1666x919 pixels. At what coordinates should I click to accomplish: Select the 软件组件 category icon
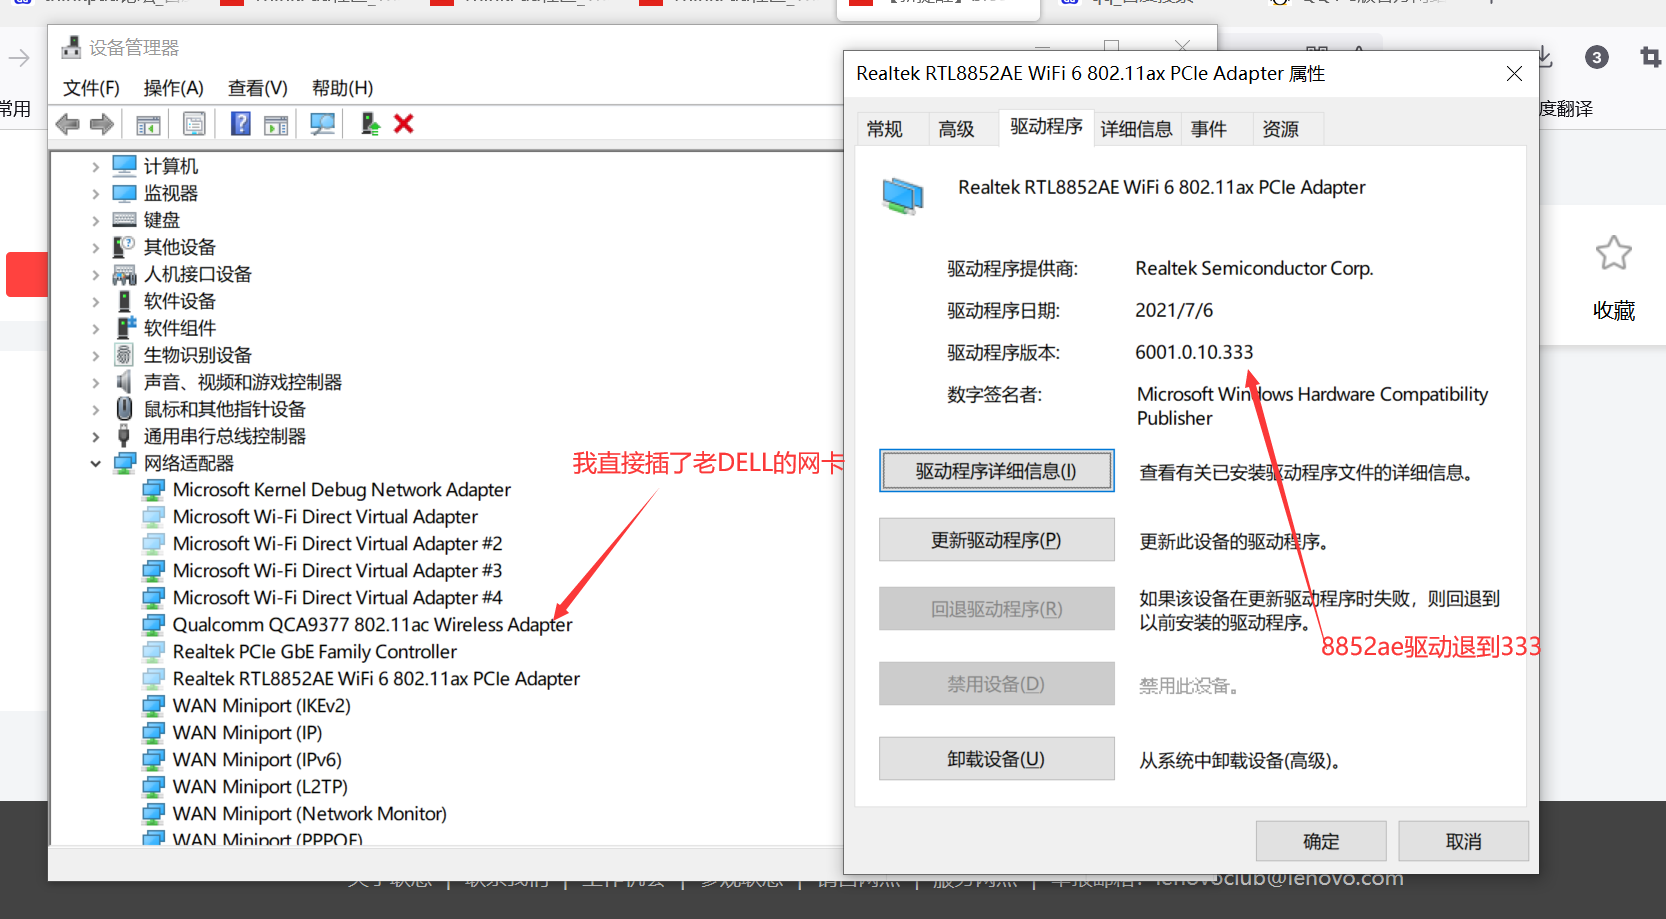point(125,328)
